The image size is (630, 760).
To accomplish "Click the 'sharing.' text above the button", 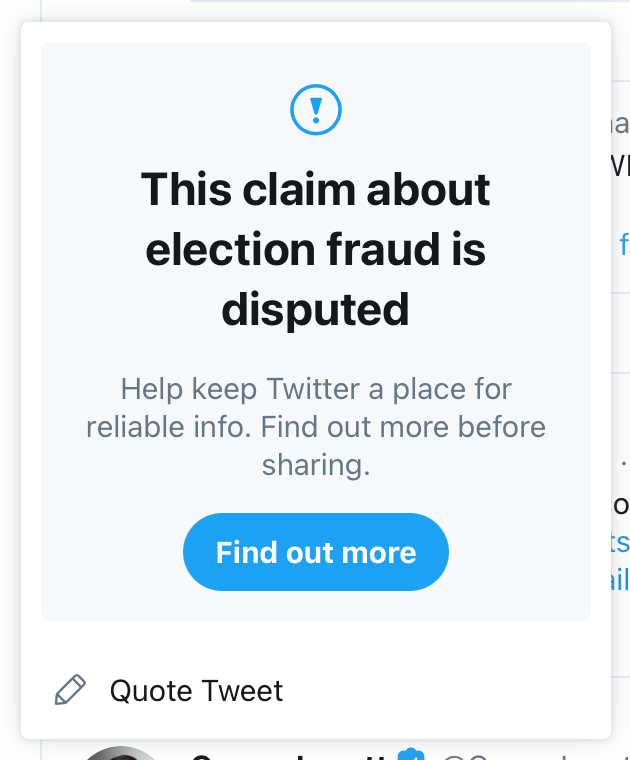I will (x=316, y=465).
